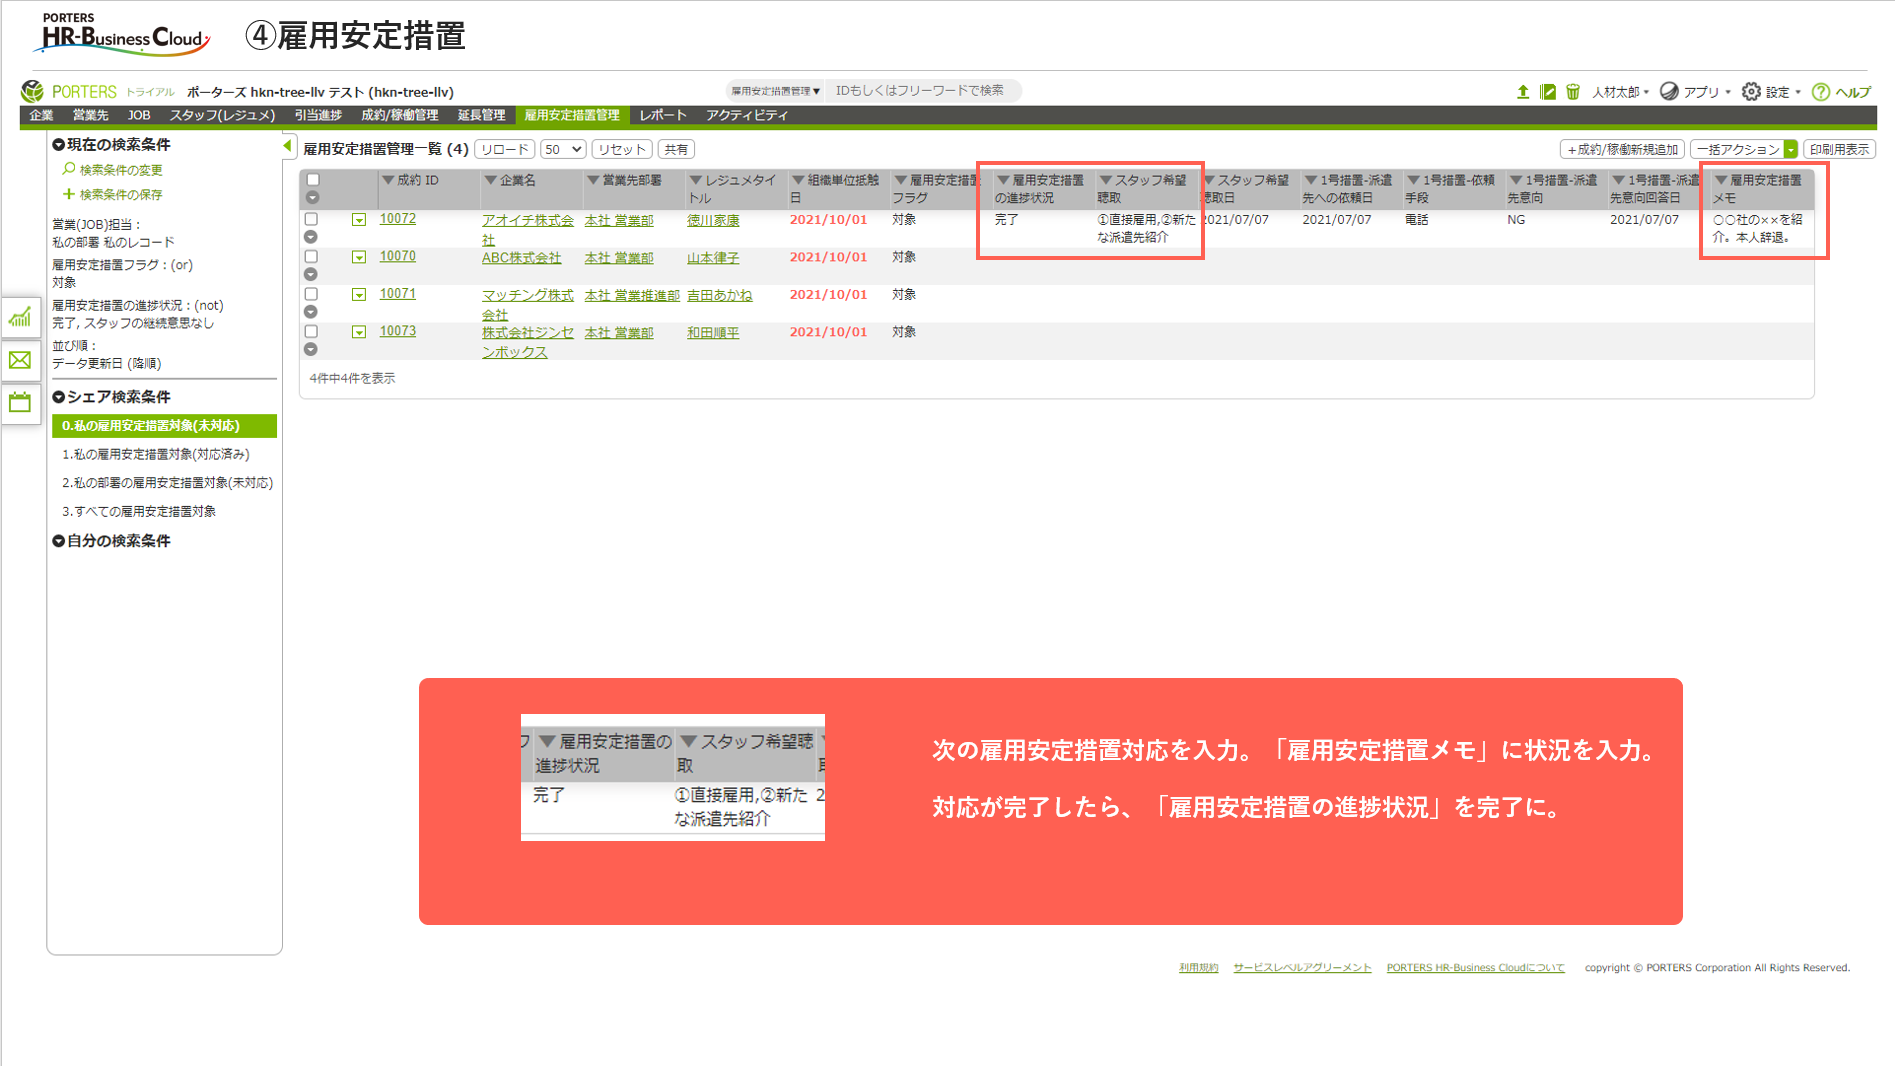Open the calendar icon in left sidebar
This screenshot has width=1895, height=1066.
coord(20,402)
